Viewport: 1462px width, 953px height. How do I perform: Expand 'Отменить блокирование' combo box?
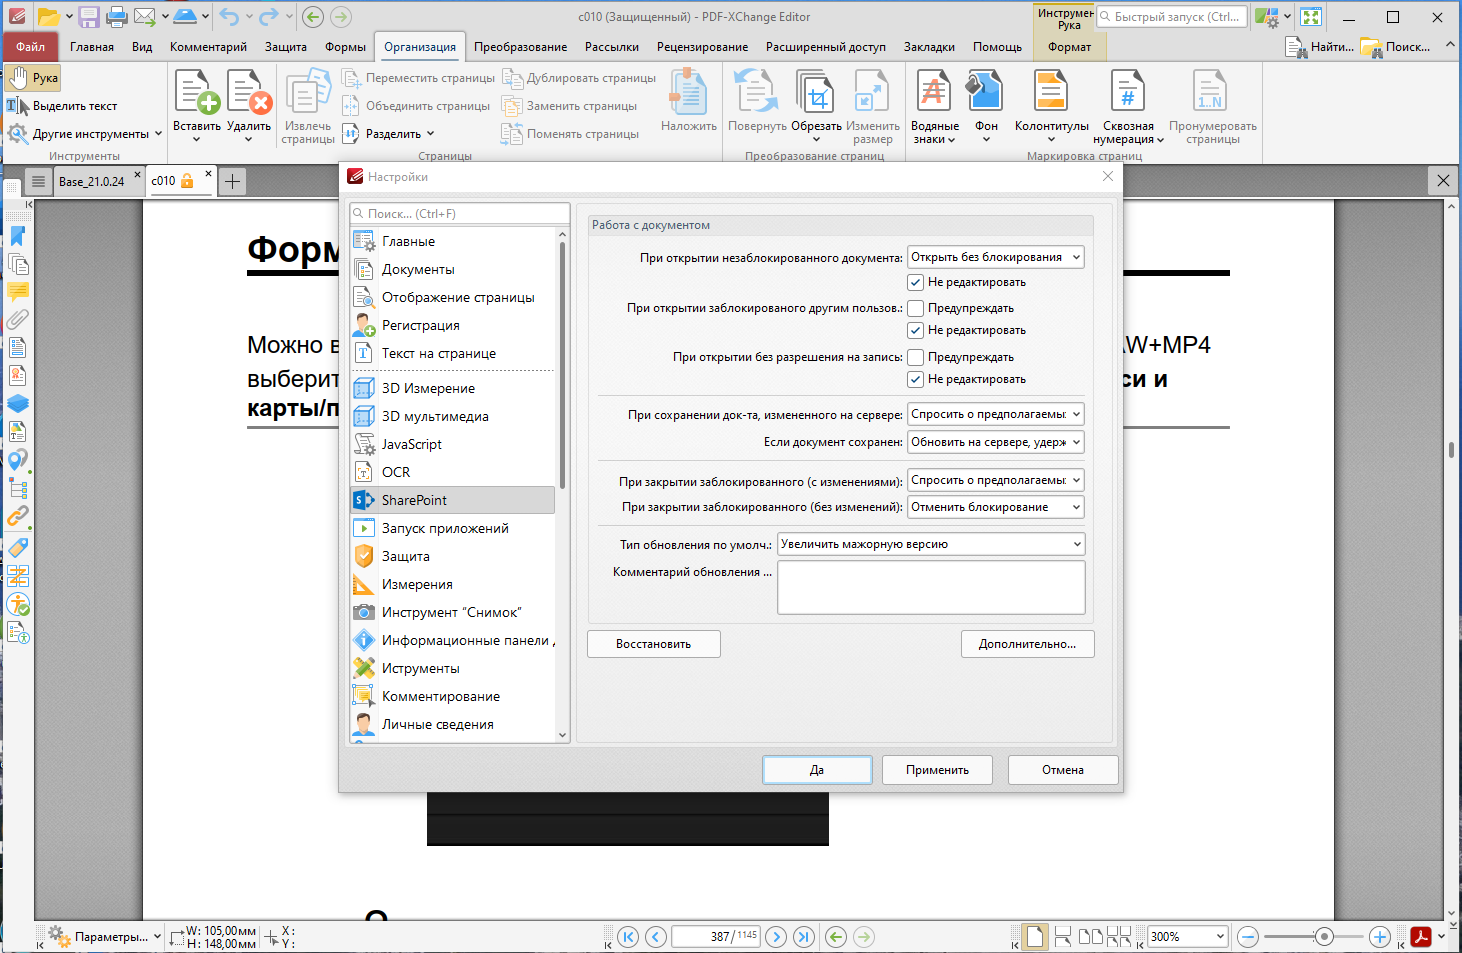click(x=995, y=507)
